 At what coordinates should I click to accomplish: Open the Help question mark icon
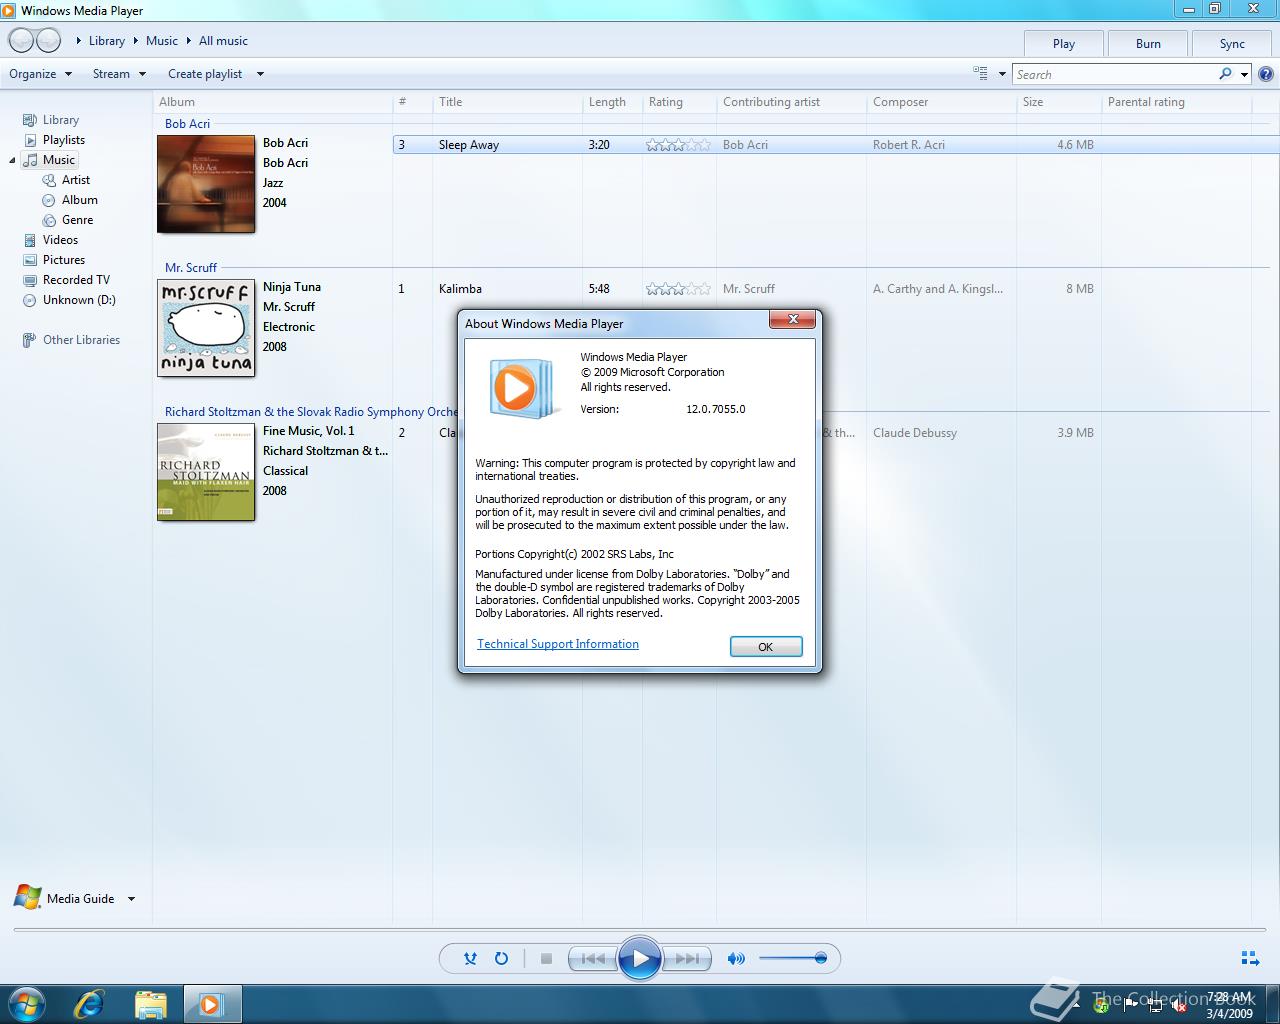(1265, 74)
